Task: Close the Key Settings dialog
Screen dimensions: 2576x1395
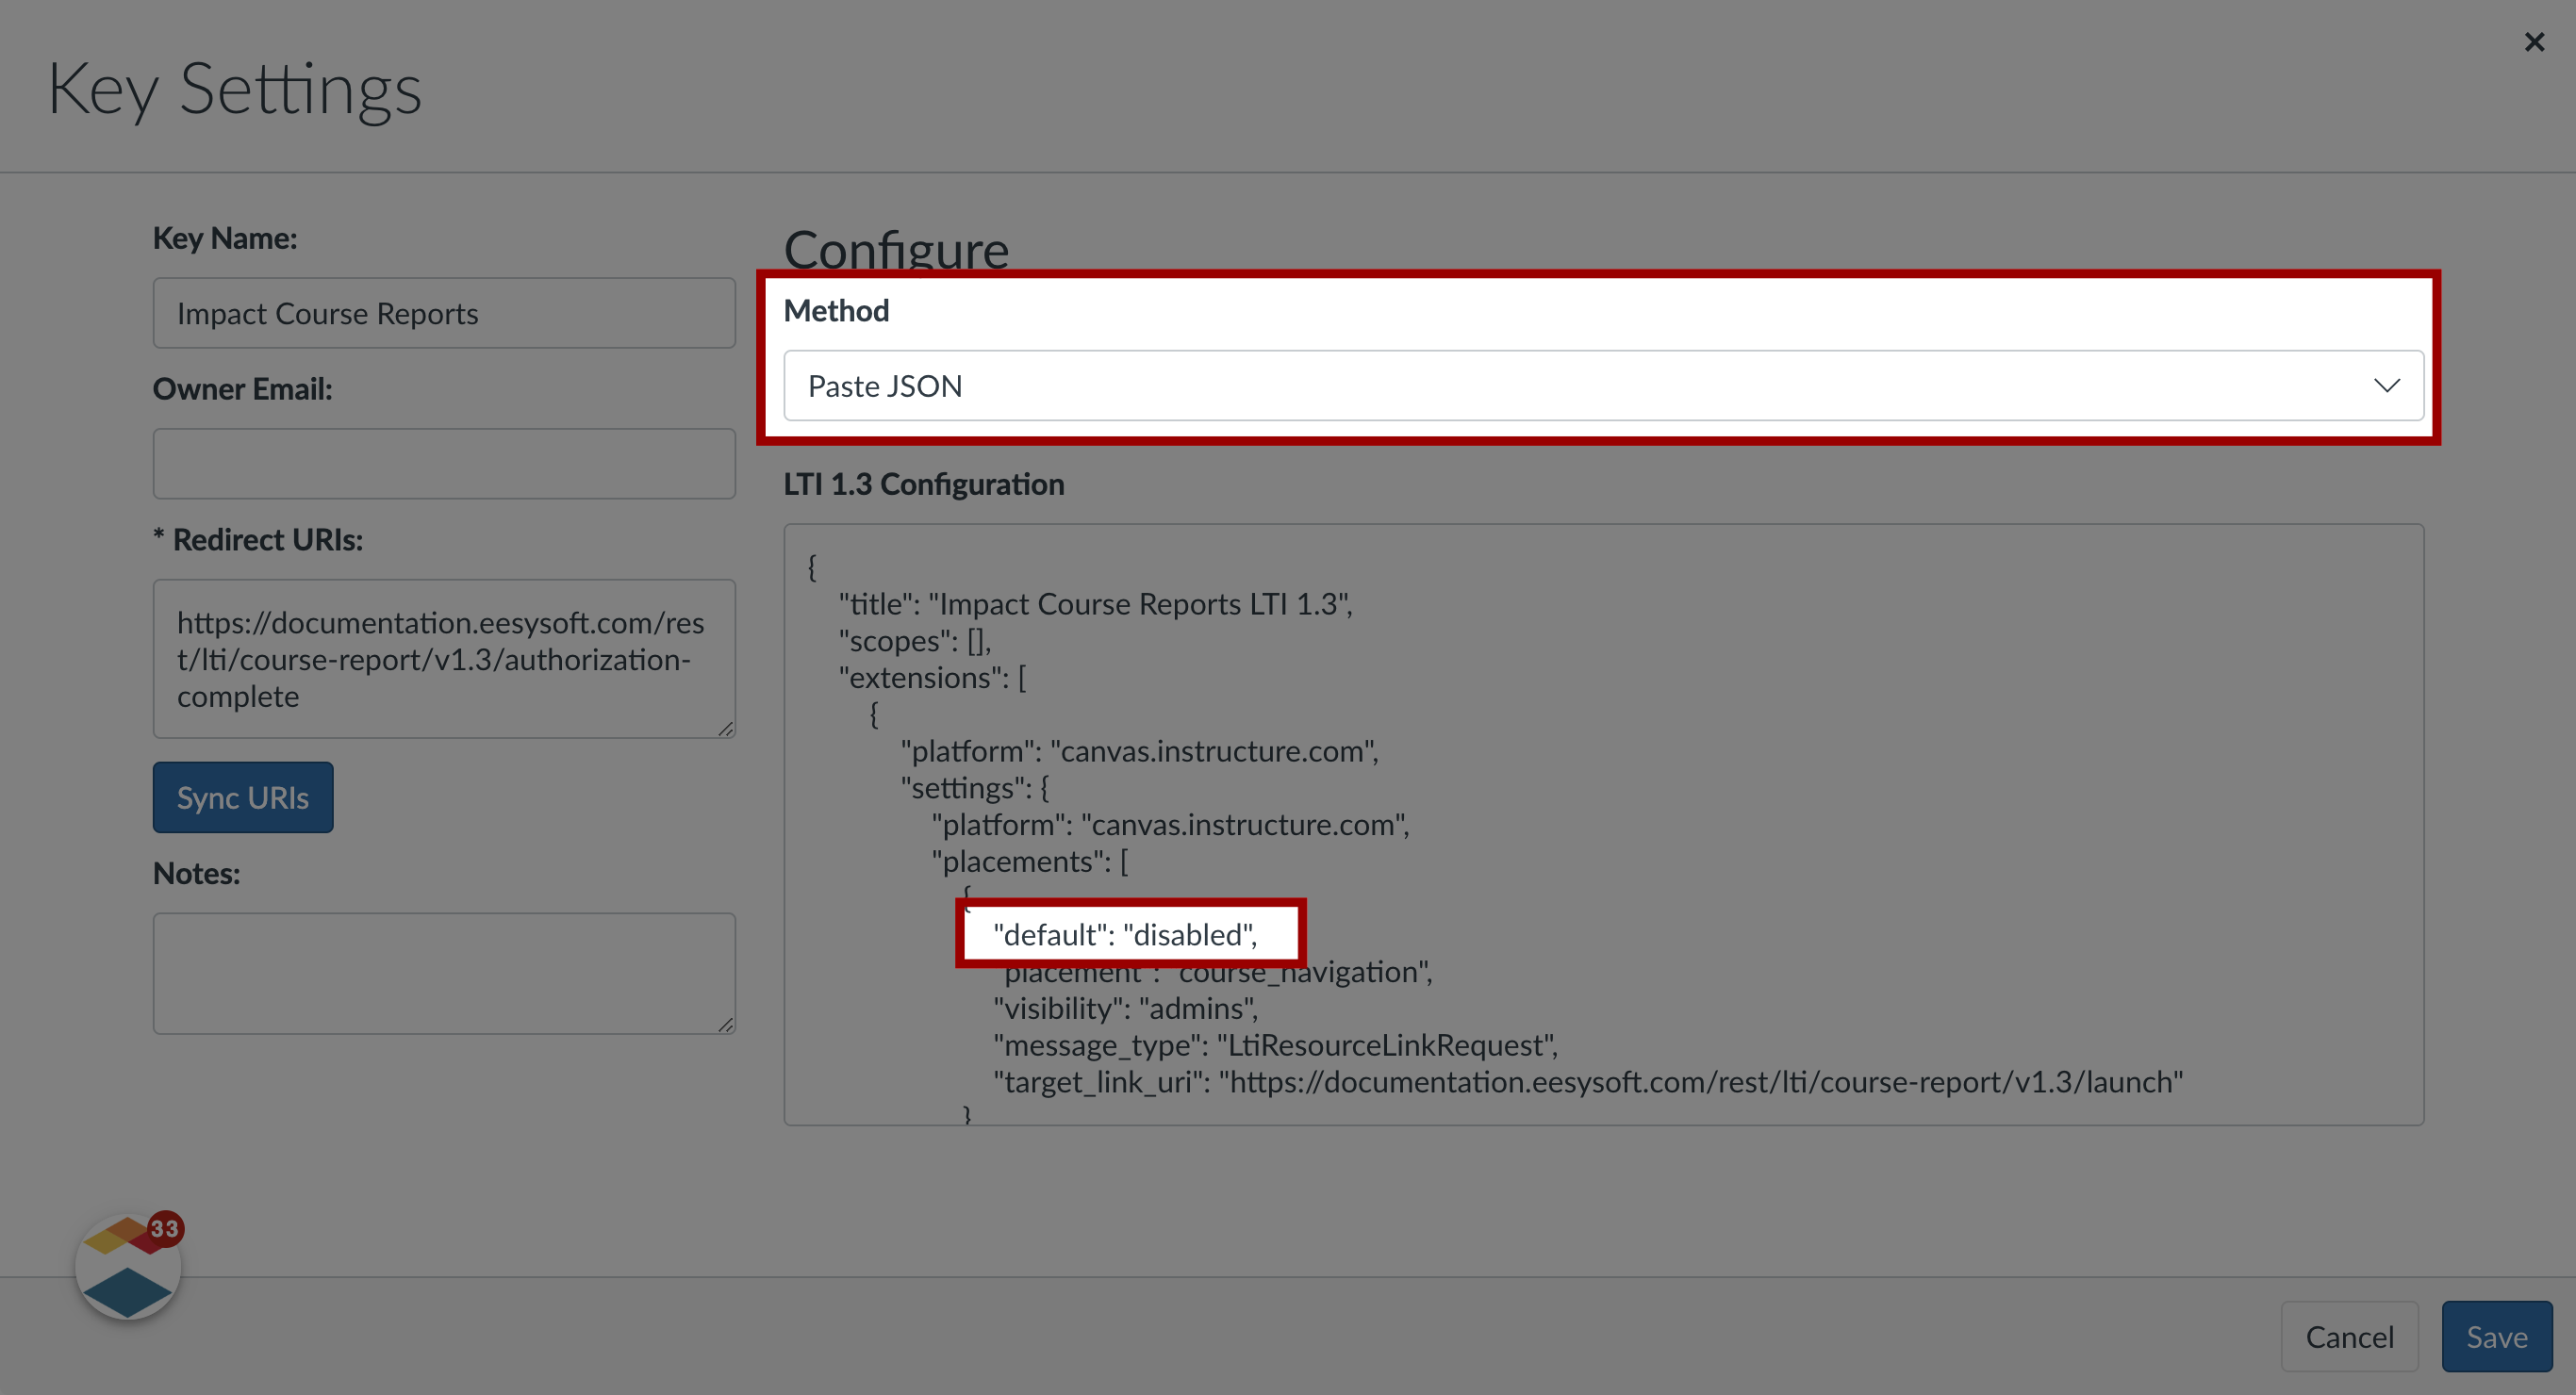Action: coord(2533,42)
